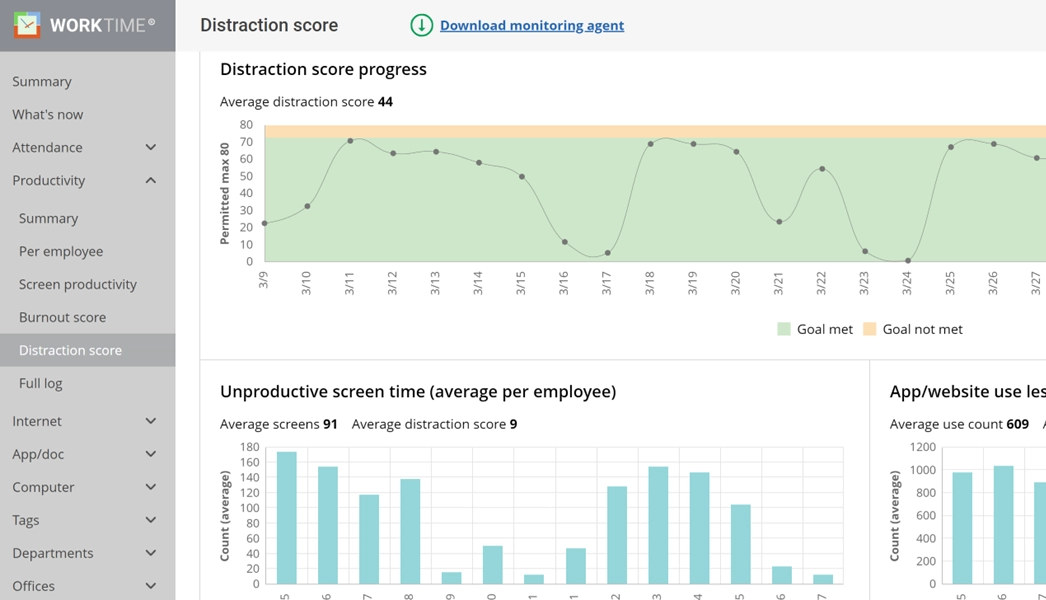The image size is (1046, 600).
Task: Toggle the Goal not met legend swatch
Action: 869,329
